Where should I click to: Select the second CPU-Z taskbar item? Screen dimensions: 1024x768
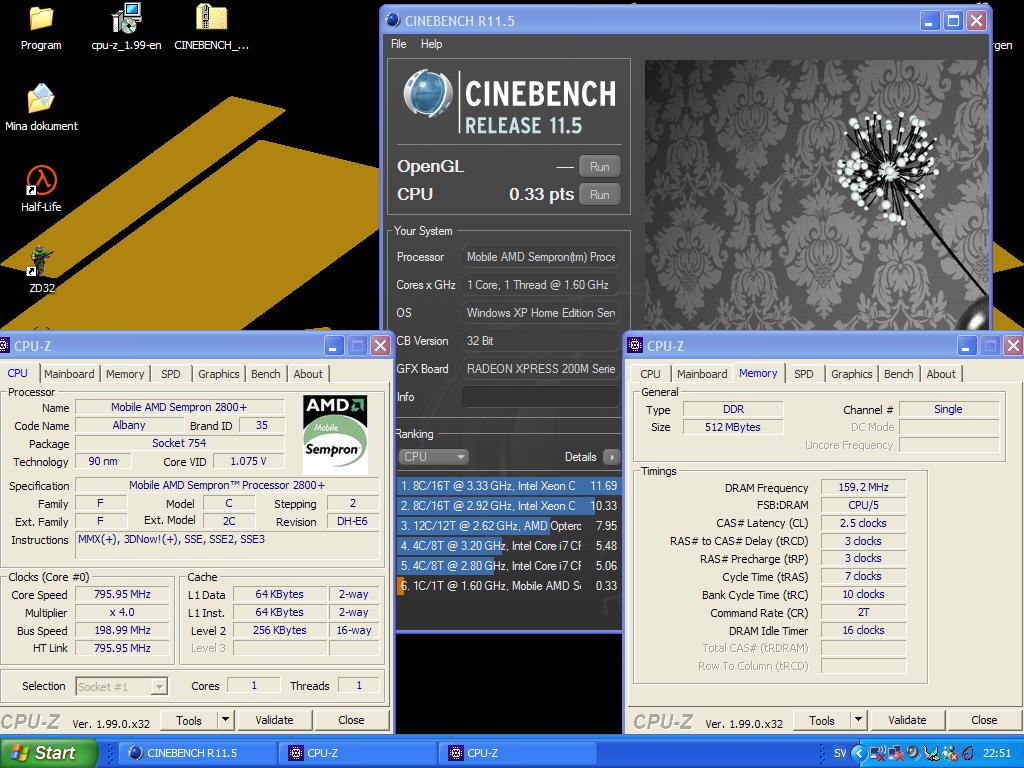click(520, 753)
